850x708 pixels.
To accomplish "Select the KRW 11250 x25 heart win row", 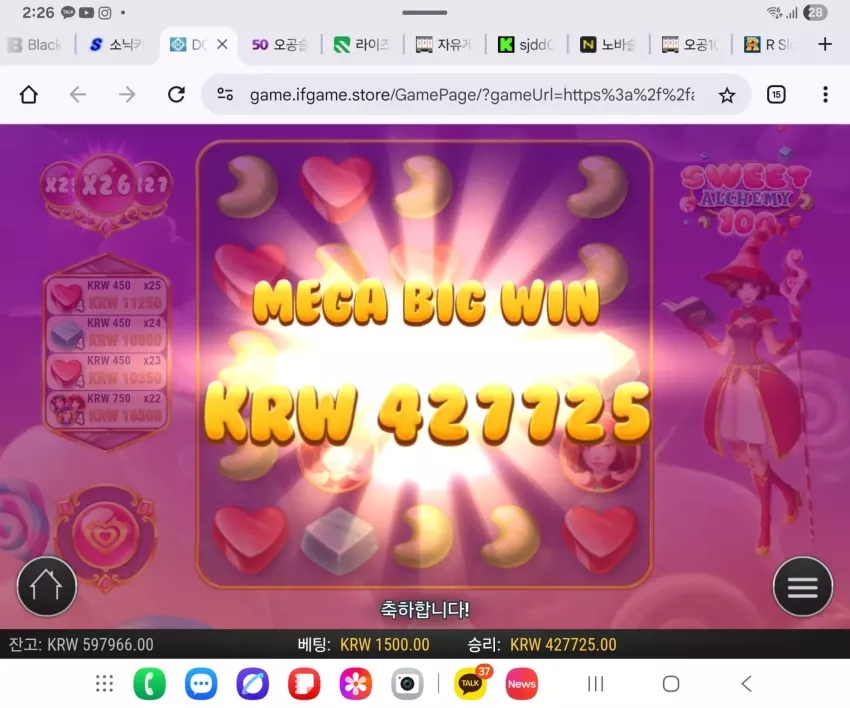I will (106, 295).
